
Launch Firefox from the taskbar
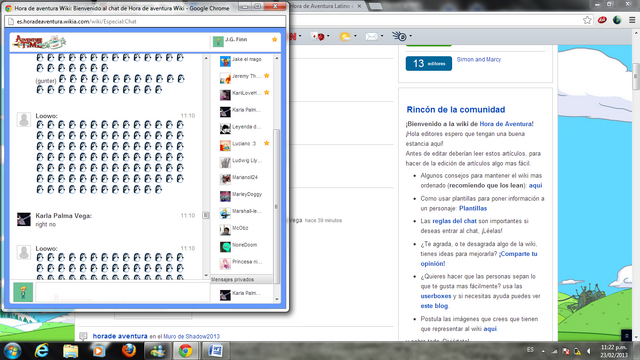click(128, 351)
